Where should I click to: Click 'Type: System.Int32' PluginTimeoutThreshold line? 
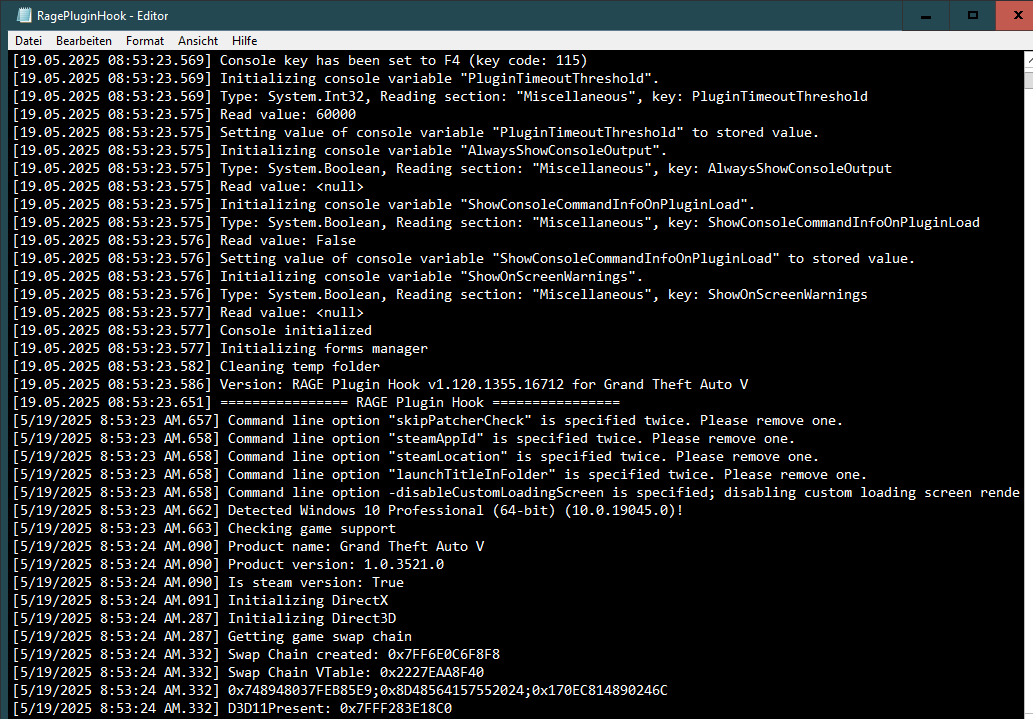coord(440,97)
